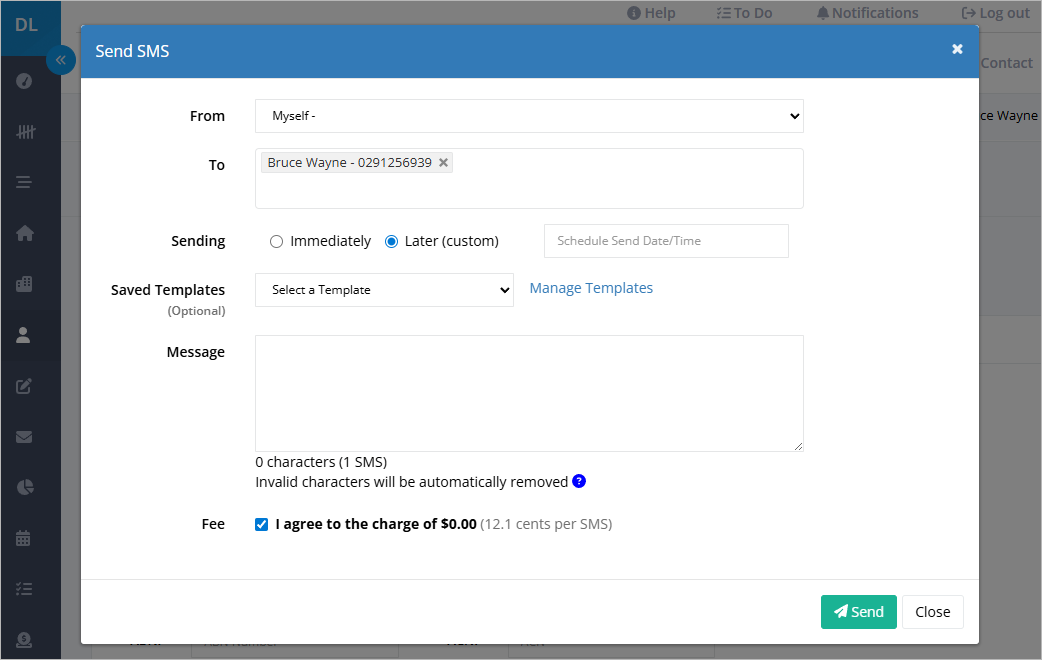This screenshot has width=1042, height=660.
Task: Remove Bruce Wayne recipient tag
Action: tap(443, 163)
